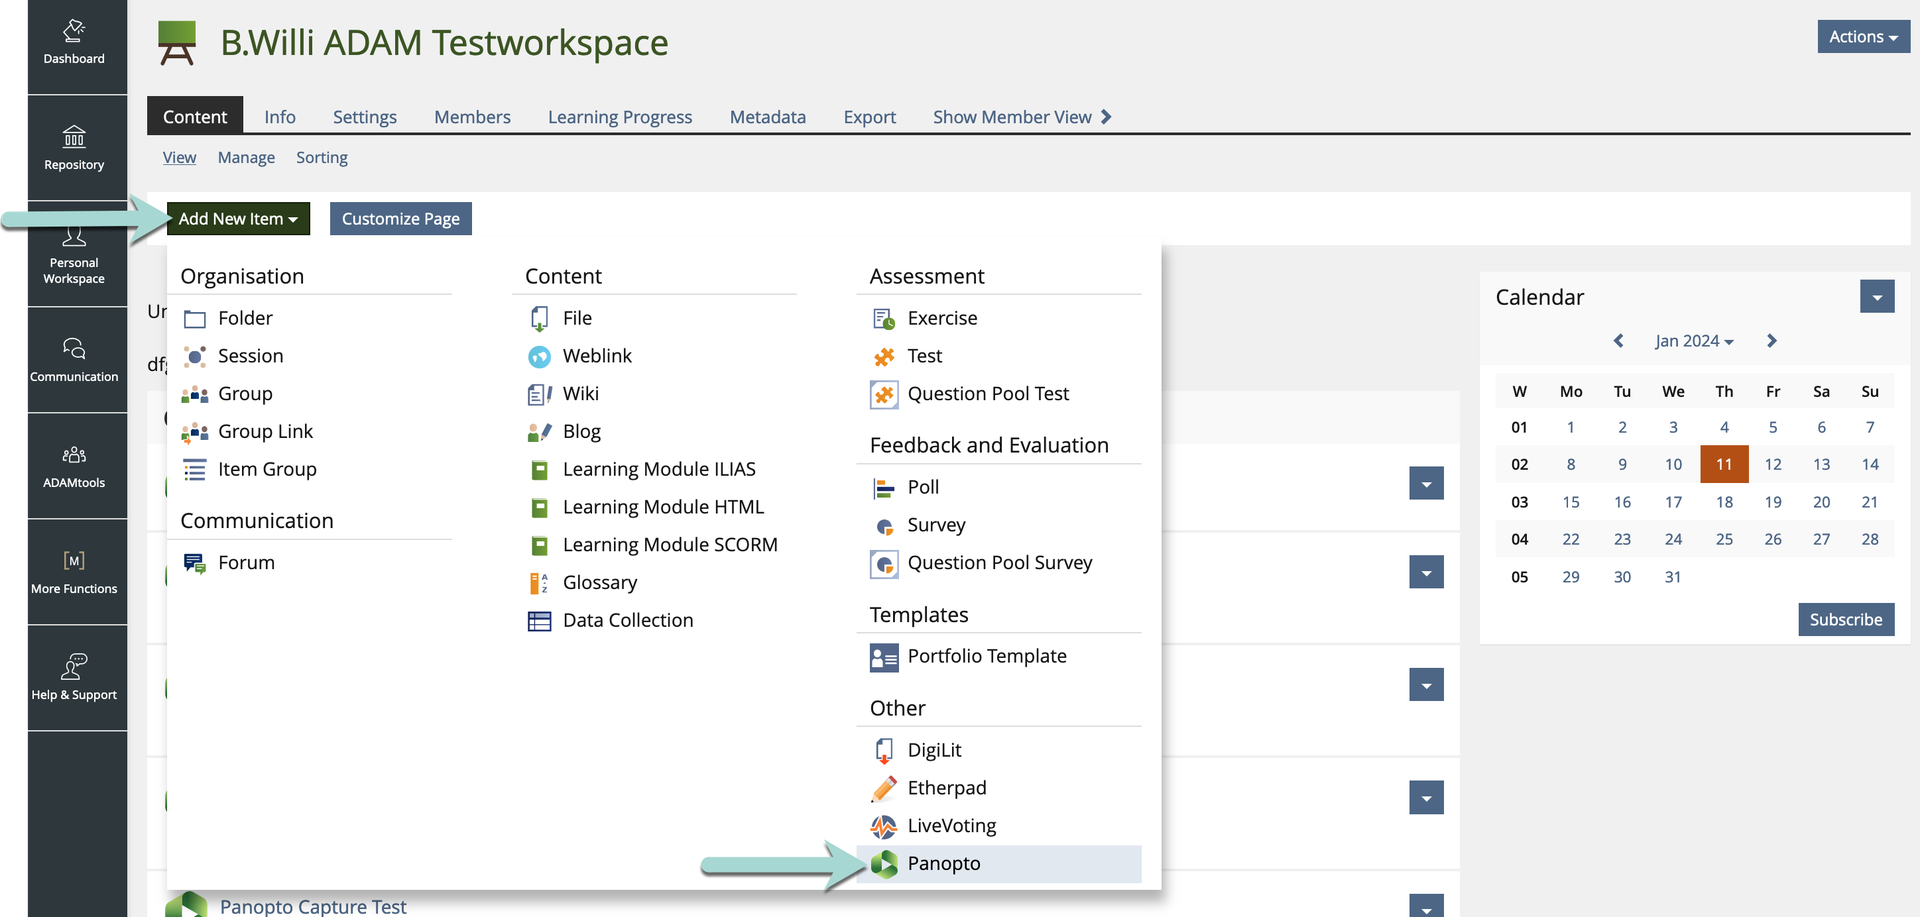Image resolution: width=1920 pixels, height=917 pixels.
Task: Expand the Actions dropdown
Action: pyautogui.click(x=1862, y=37)
